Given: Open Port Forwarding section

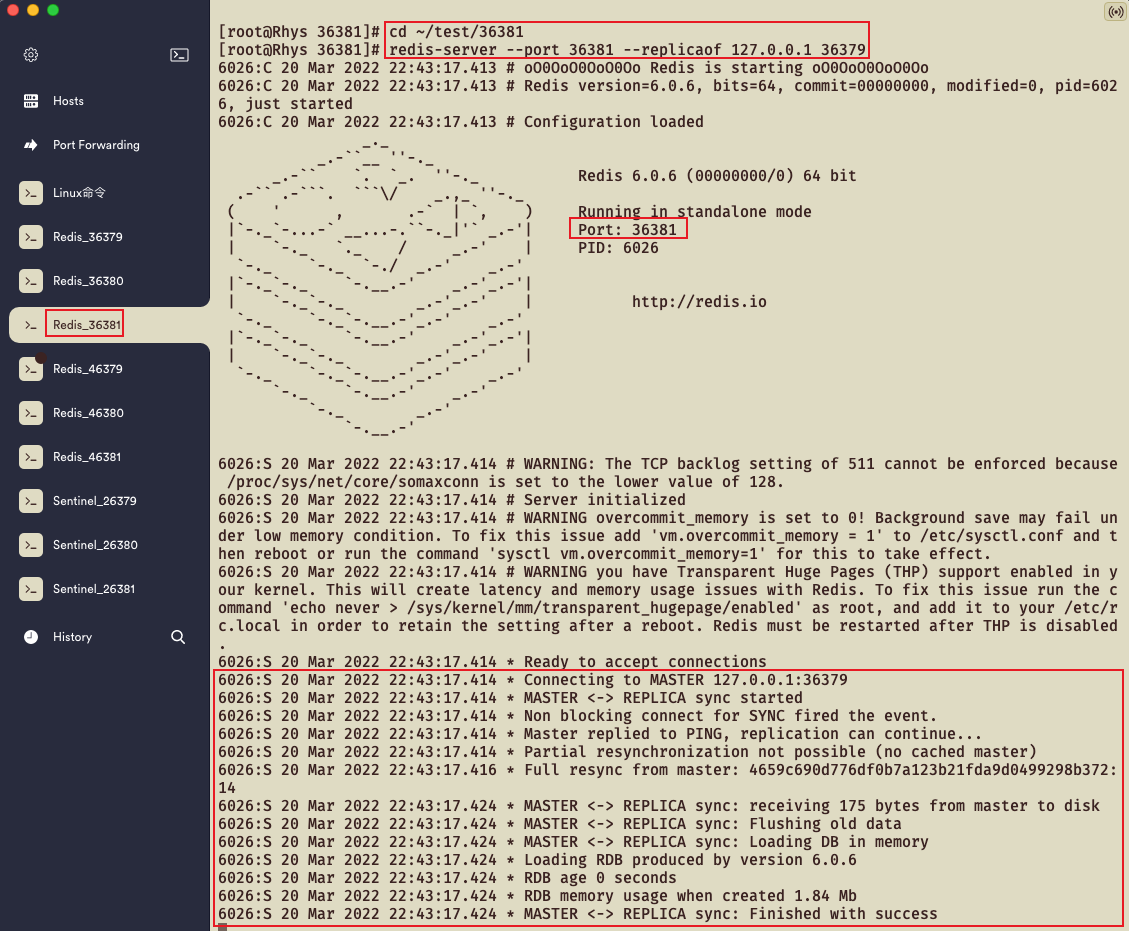Looking at the screenshot, I should click(x=96, y=145).
